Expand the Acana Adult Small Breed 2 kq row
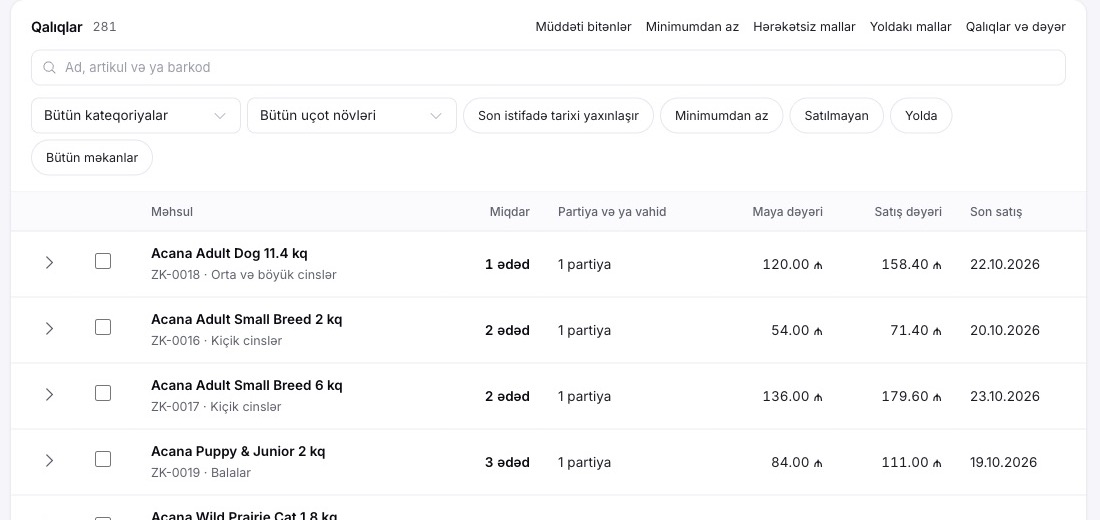This screenshot has width=1100, height=520. tap(49, 328)
